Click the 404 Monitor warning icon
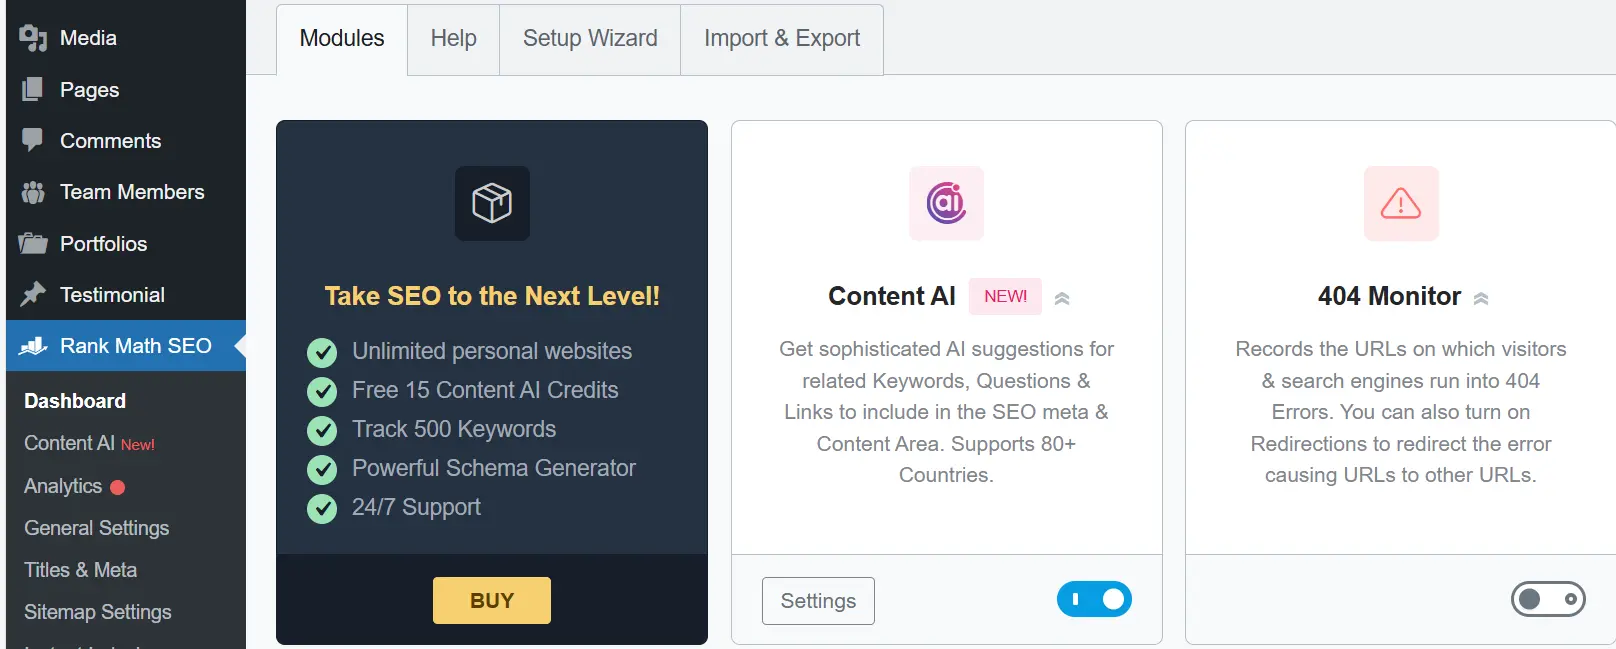Image resolution: width=1616 pixels, height=649 pixels. (1400, 203)
